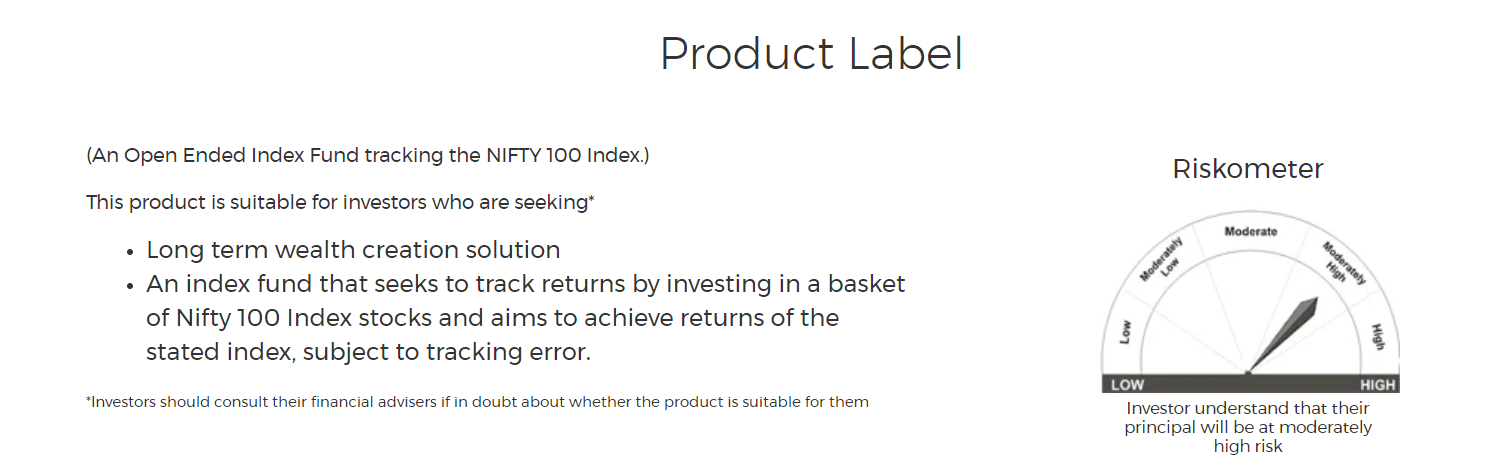Click the bullet dot before An index fund
Viewport: 1512px width, 471px height.
pos(130,285)
